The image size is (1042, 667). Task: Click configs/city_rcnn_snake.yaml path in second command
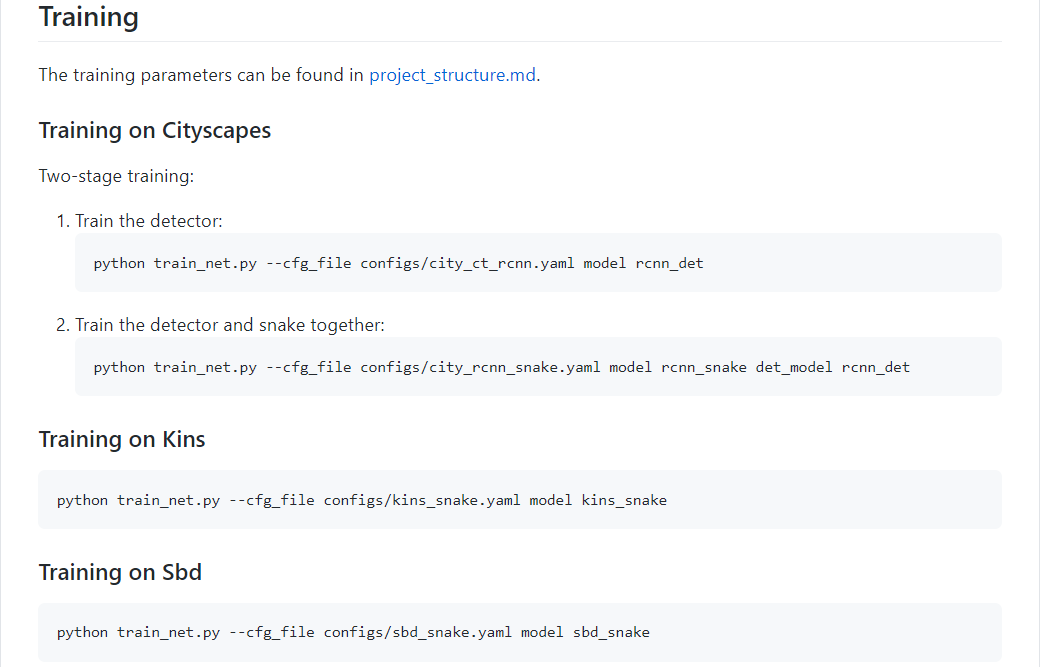(x=480, y=367)
